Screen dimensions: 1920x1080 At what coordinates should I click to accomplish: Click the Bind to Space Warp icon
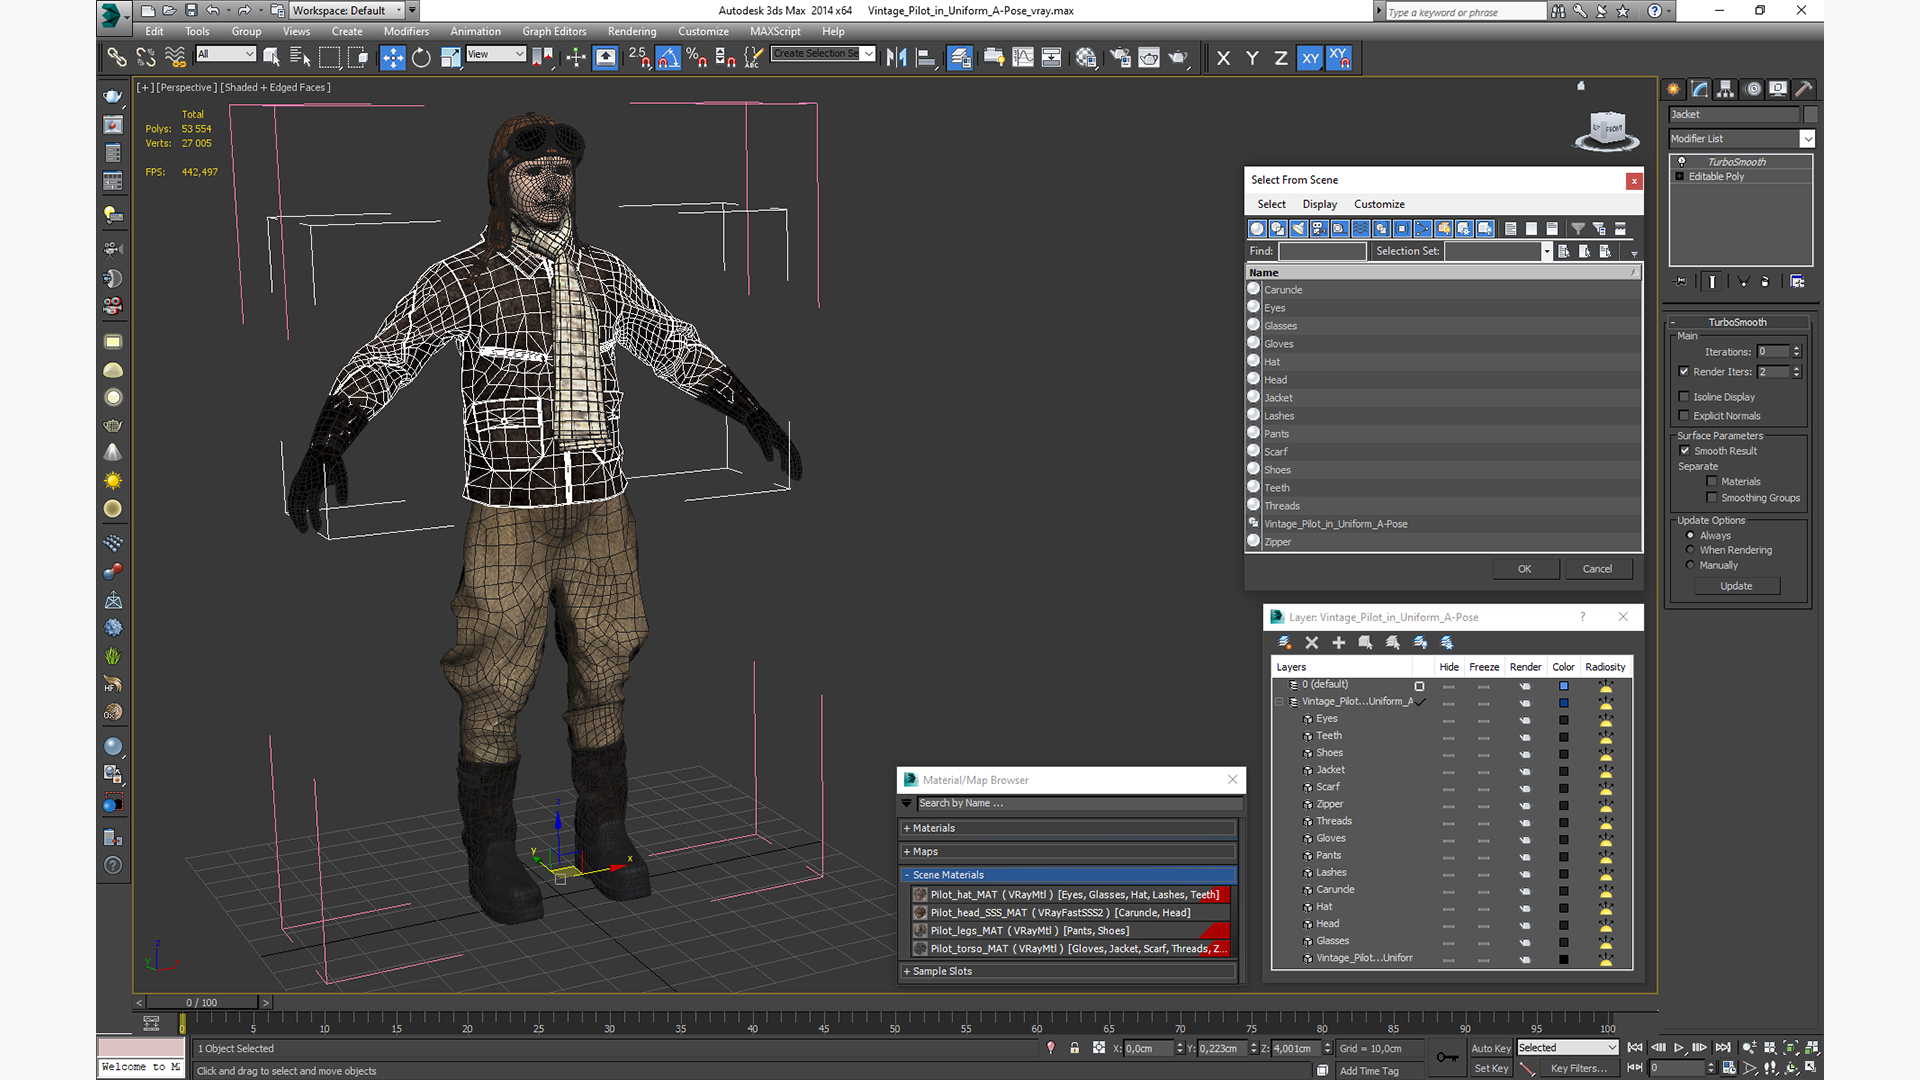tap(175, 58)
